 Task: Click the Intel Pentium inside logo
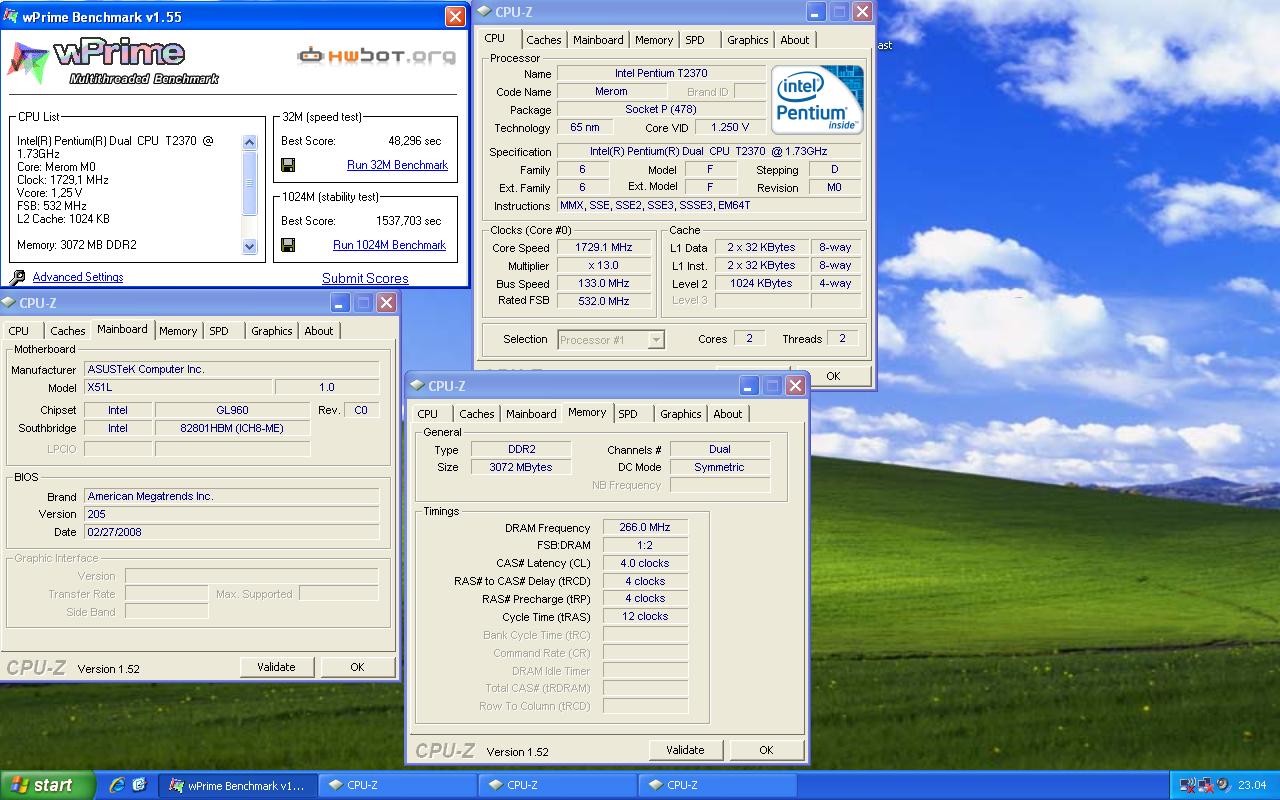point(817,100)
